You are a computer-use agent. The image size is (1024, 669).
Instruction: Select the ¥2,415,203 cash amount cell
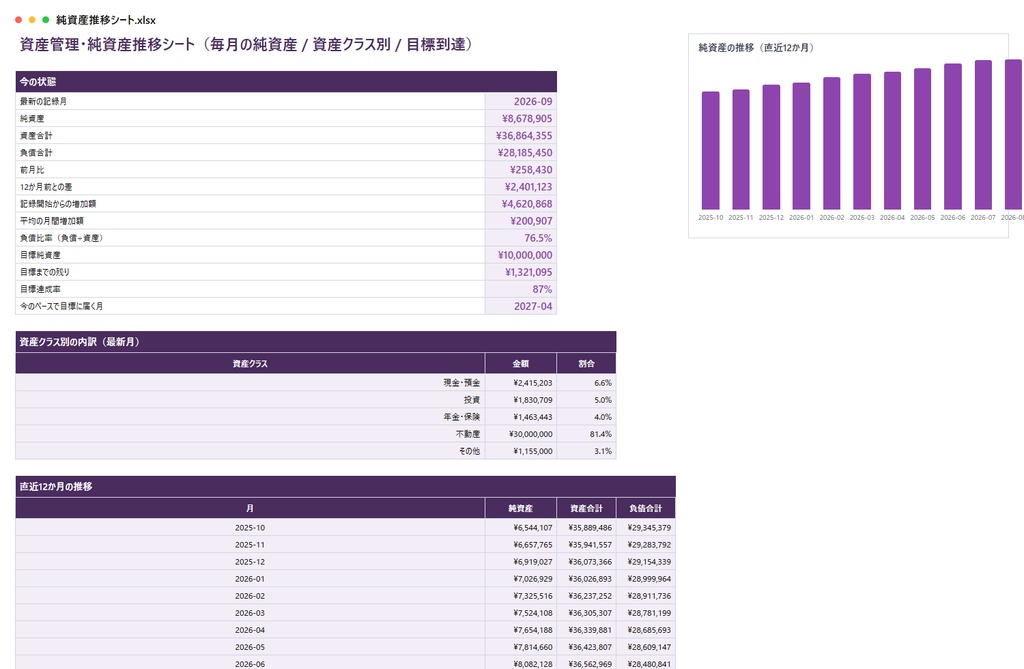(x=521, y=383)
